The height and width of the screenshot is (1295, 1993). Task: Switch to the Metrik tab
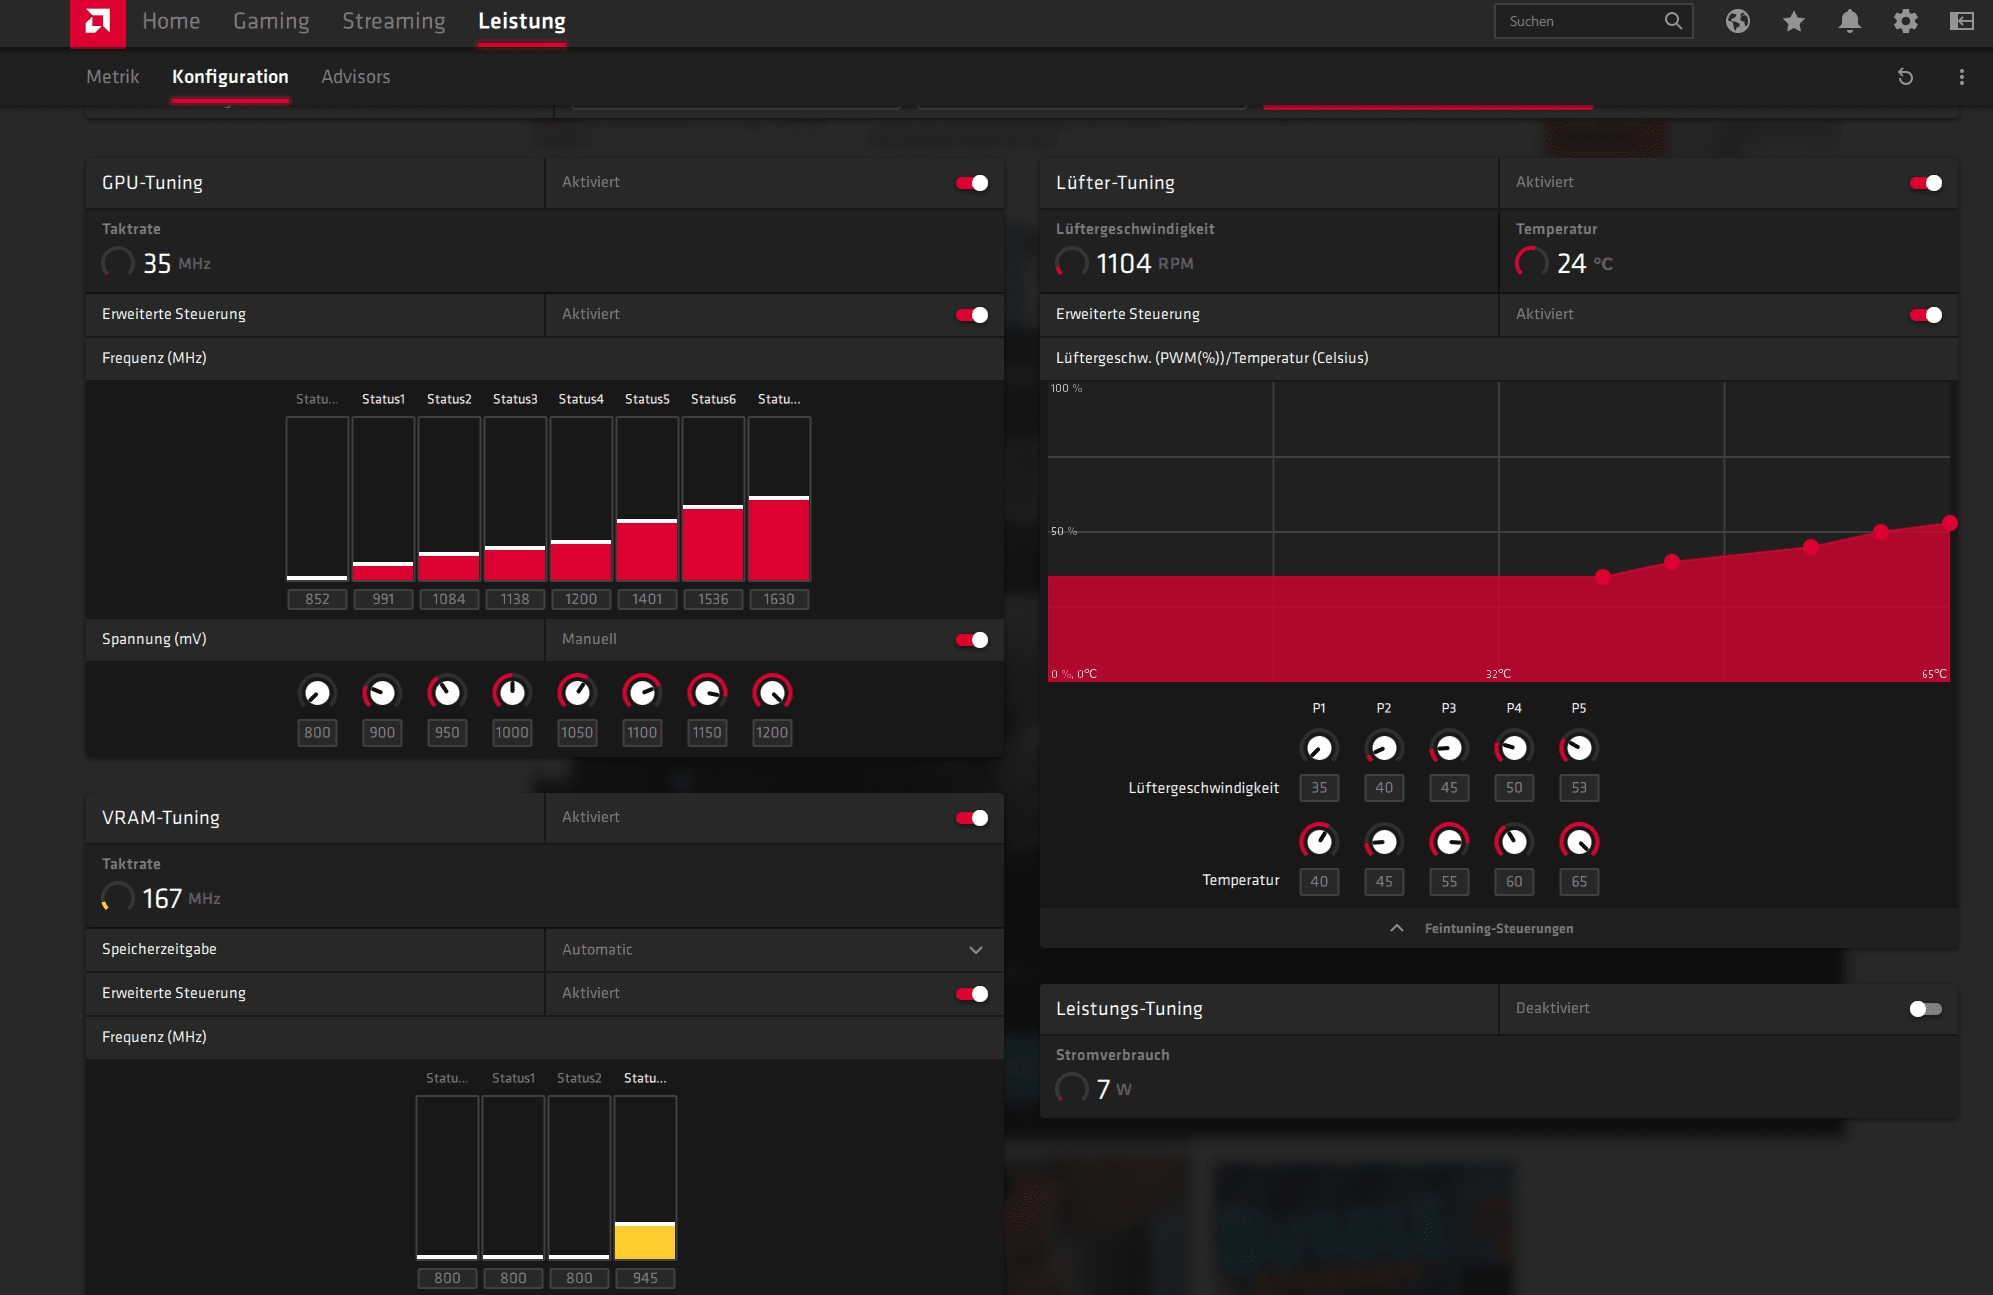113,77
